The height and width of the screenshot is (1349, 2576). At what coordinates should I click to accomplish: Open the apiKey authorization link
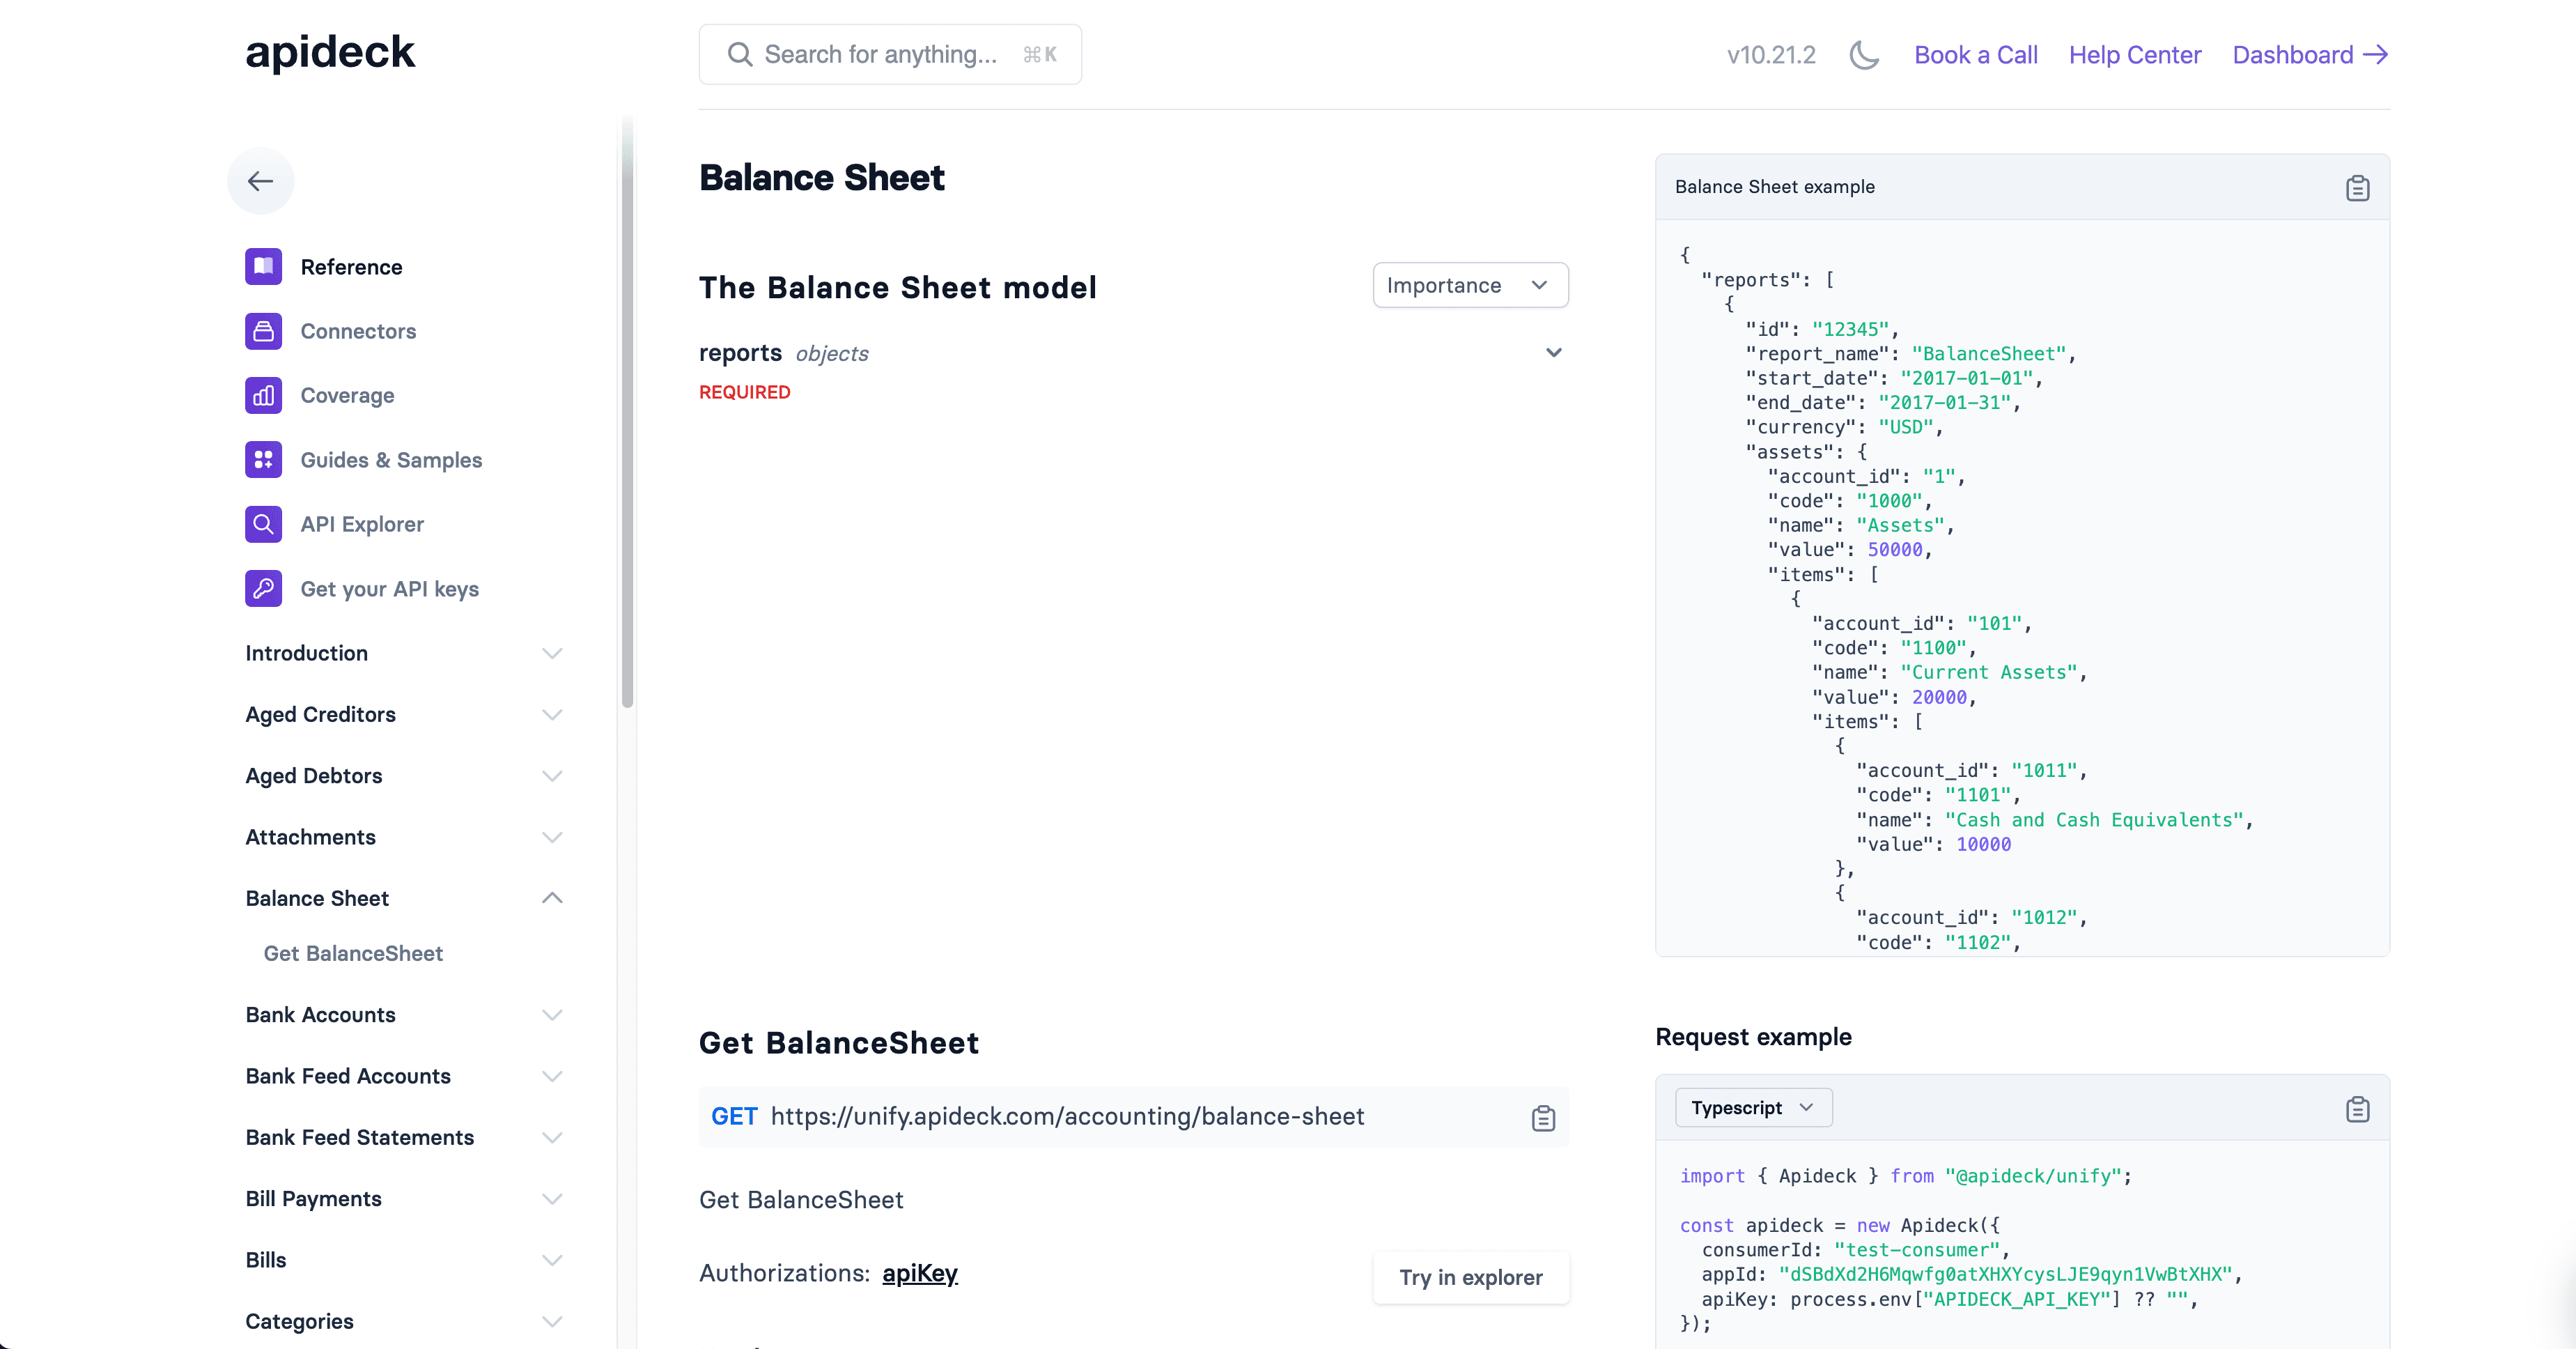tap(919, 1273)
